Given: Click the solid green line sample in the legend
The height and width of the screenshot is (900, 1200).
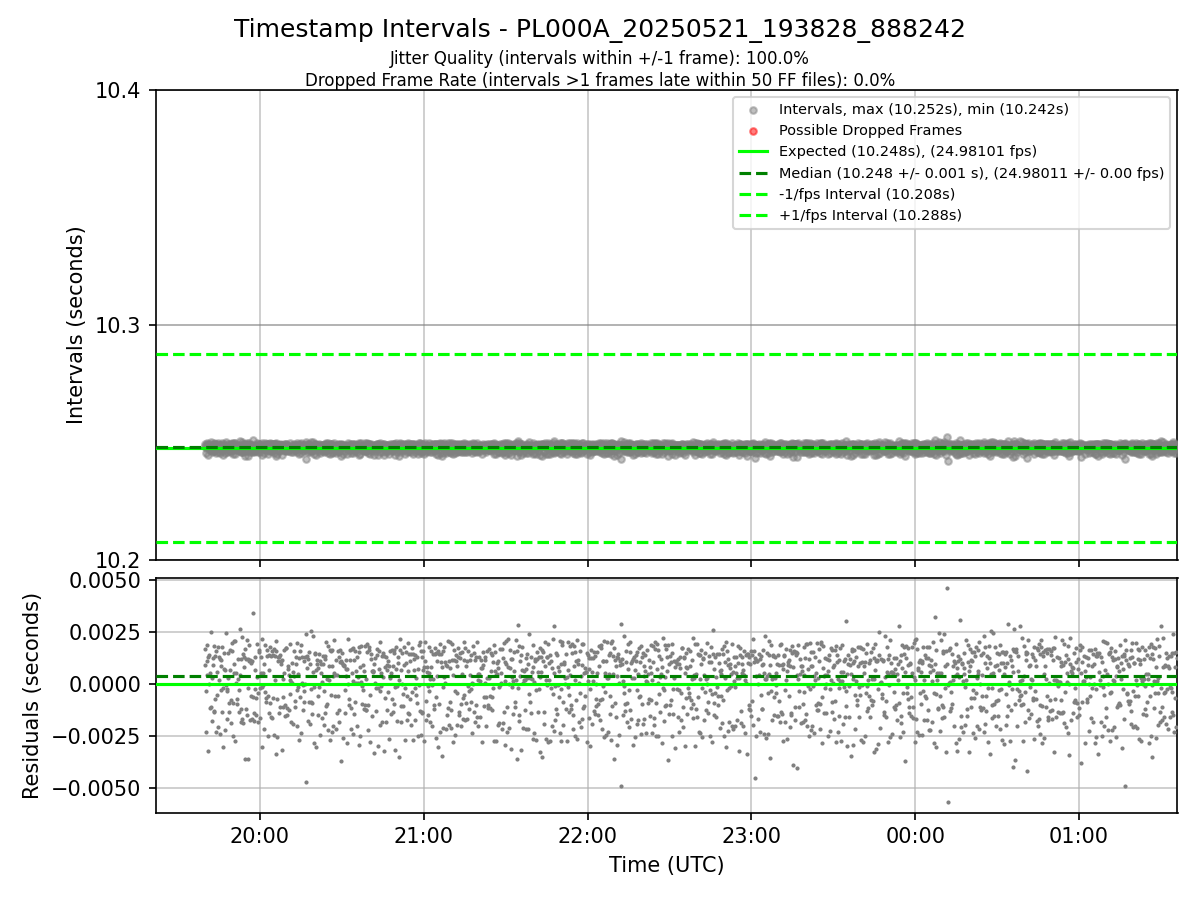Looking at the screenshot, I should pyautogui.click(x=754, y=152).
